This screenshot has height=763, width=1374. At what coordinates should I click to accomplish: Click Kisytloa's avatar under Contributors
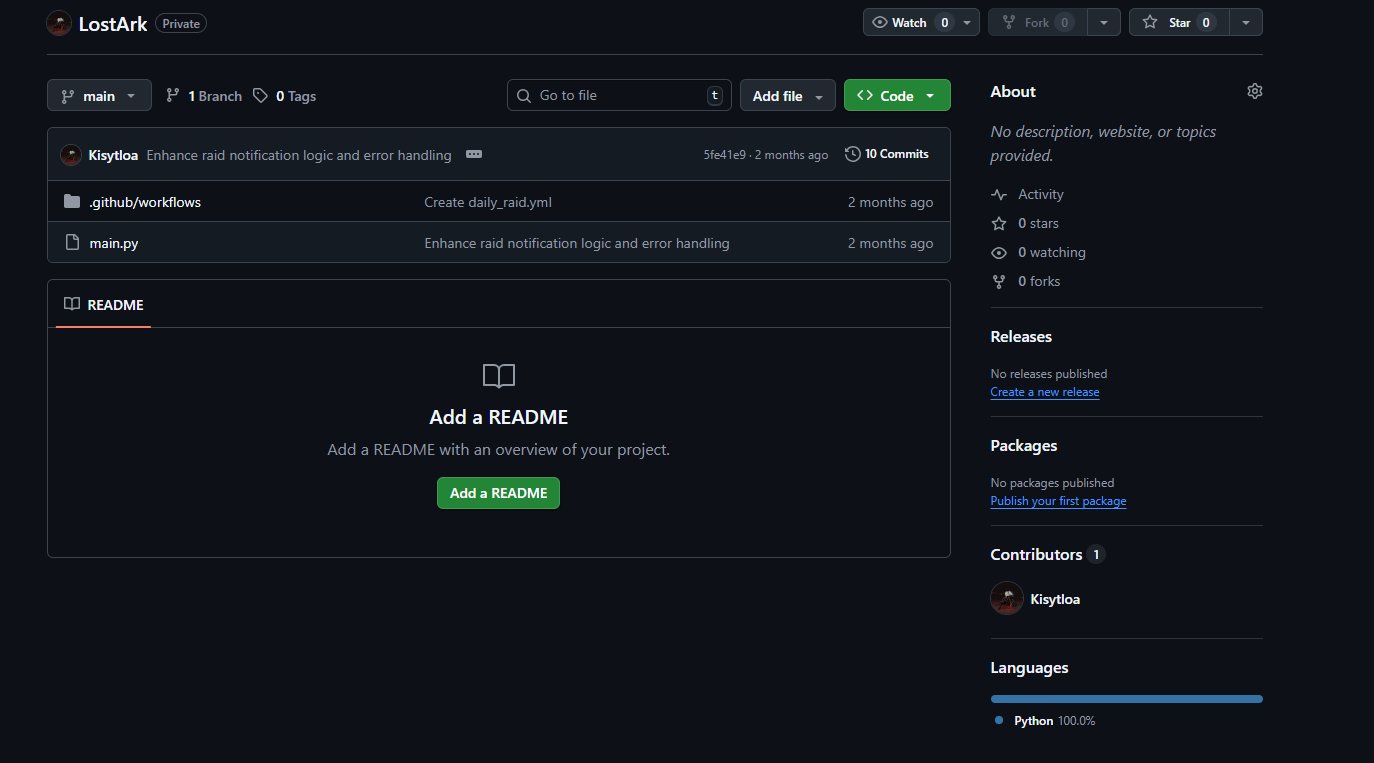point(1007,598)
